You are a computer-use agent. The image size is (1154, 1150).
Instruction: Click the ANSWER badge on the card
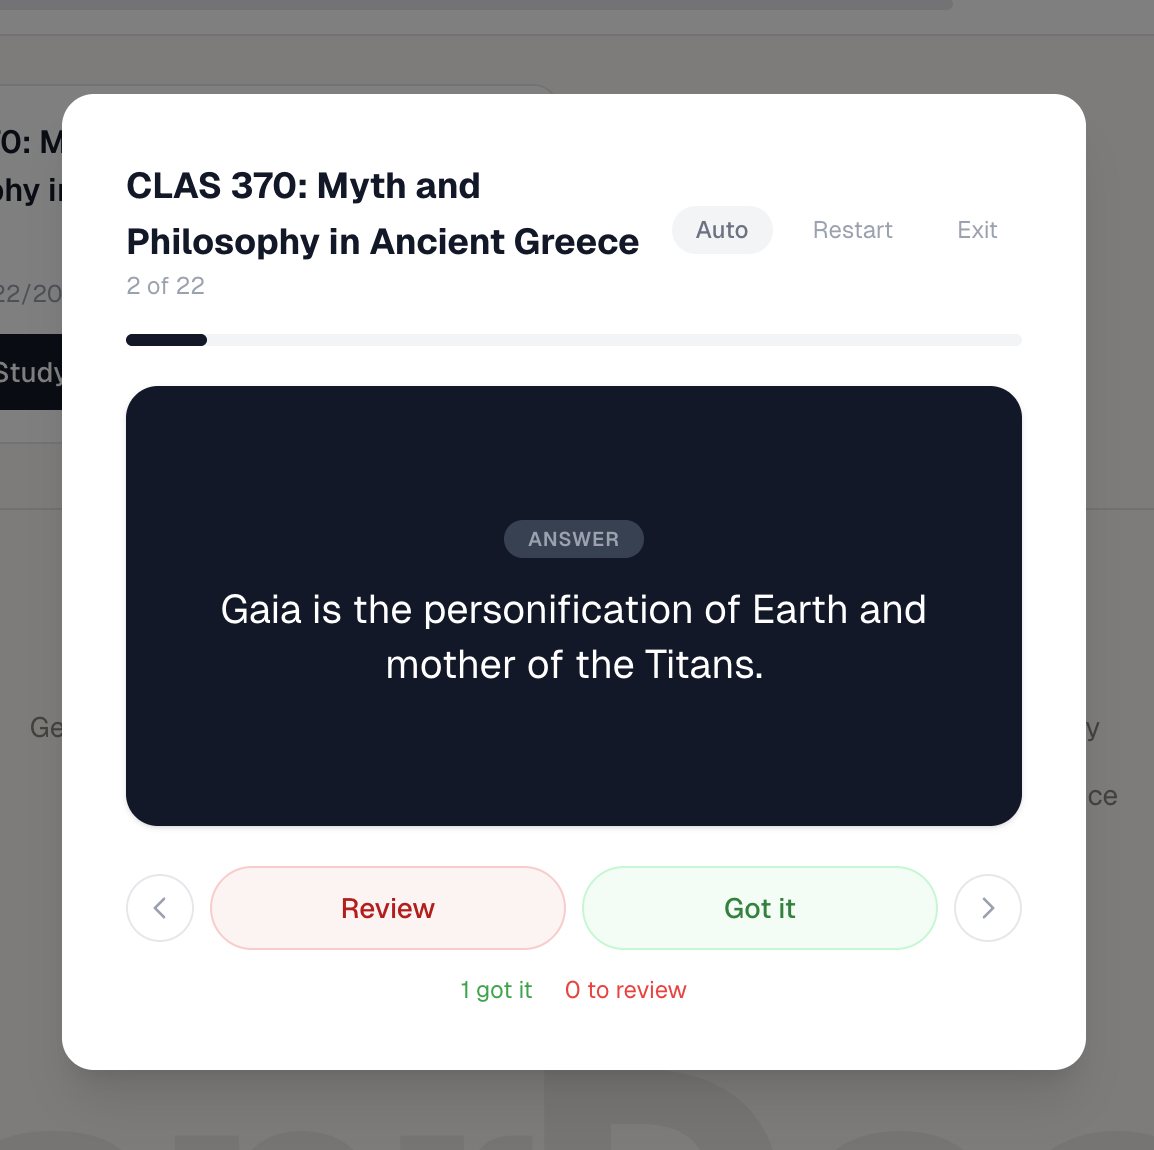point(573,539)
